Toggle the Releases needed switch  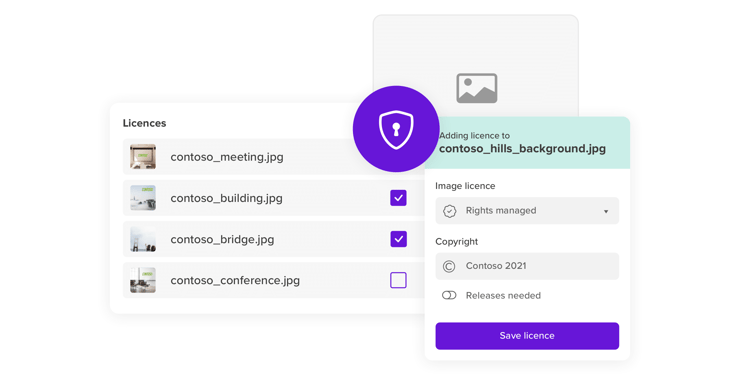[449, 295]
